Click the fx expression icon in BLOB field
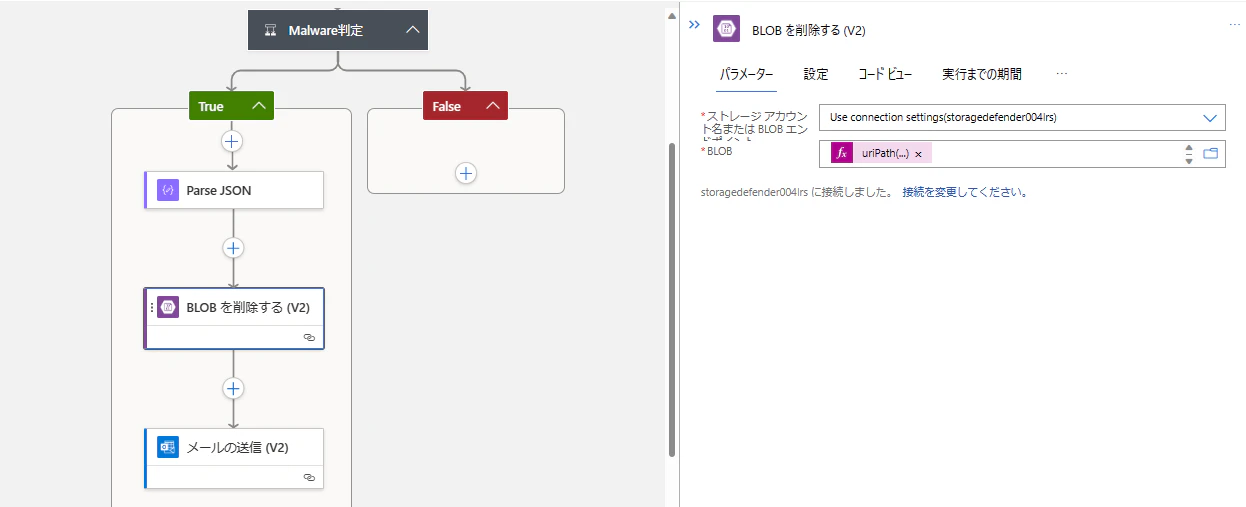Viewport: 1246px width, 507px height. coord(842,153)
